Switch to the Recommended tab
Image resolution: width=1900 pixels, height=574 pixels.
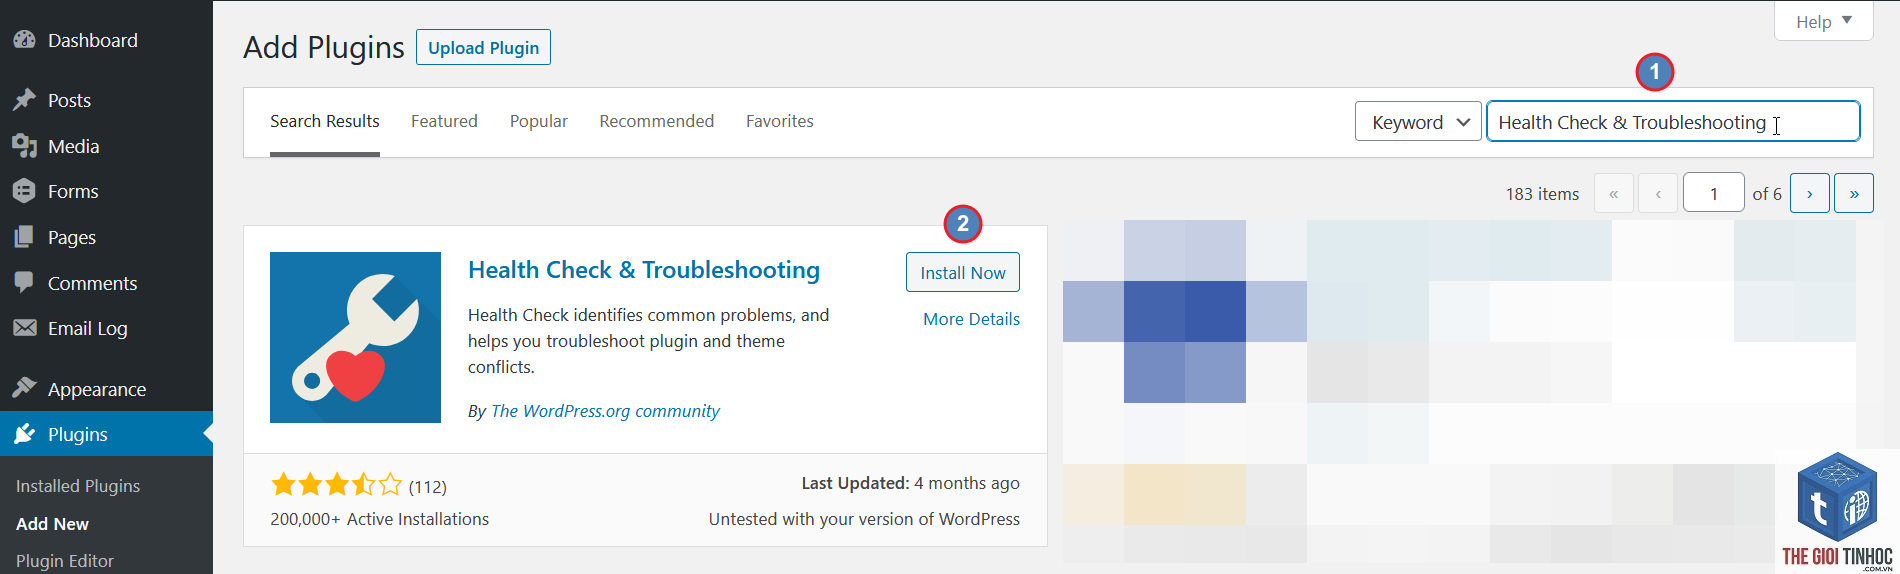[657, 121]
